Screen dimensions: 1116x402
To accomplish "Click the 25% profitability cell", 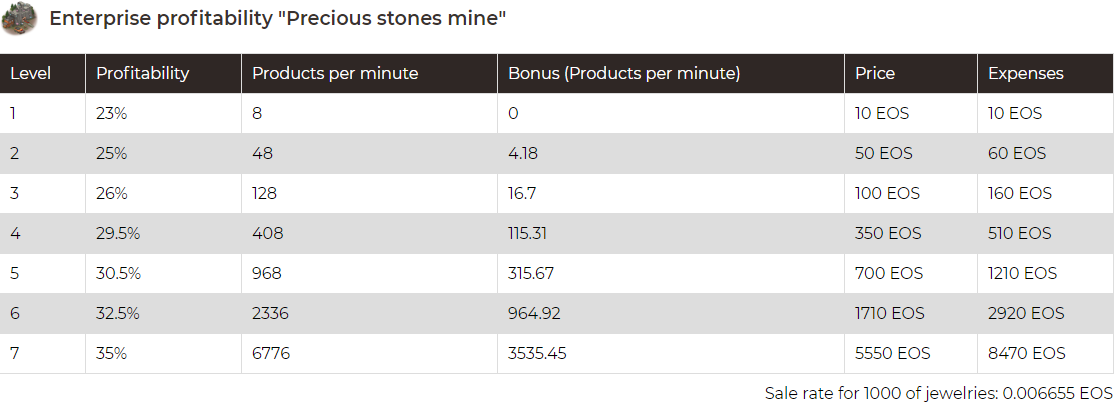I will [111, 153].
